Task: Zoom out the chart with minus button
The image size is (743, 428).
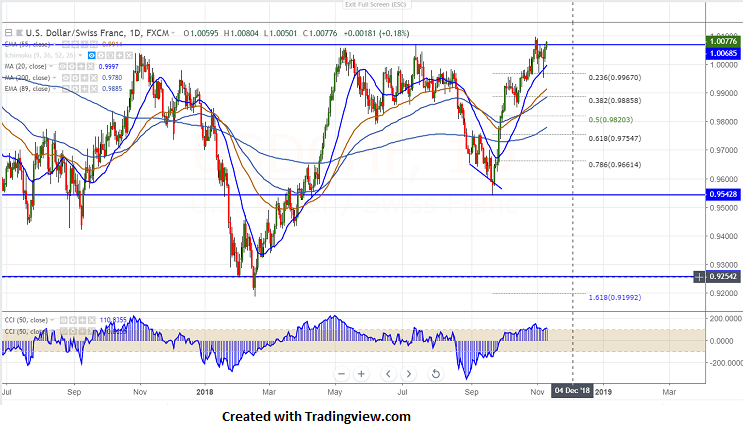Action: click(341, 374)
